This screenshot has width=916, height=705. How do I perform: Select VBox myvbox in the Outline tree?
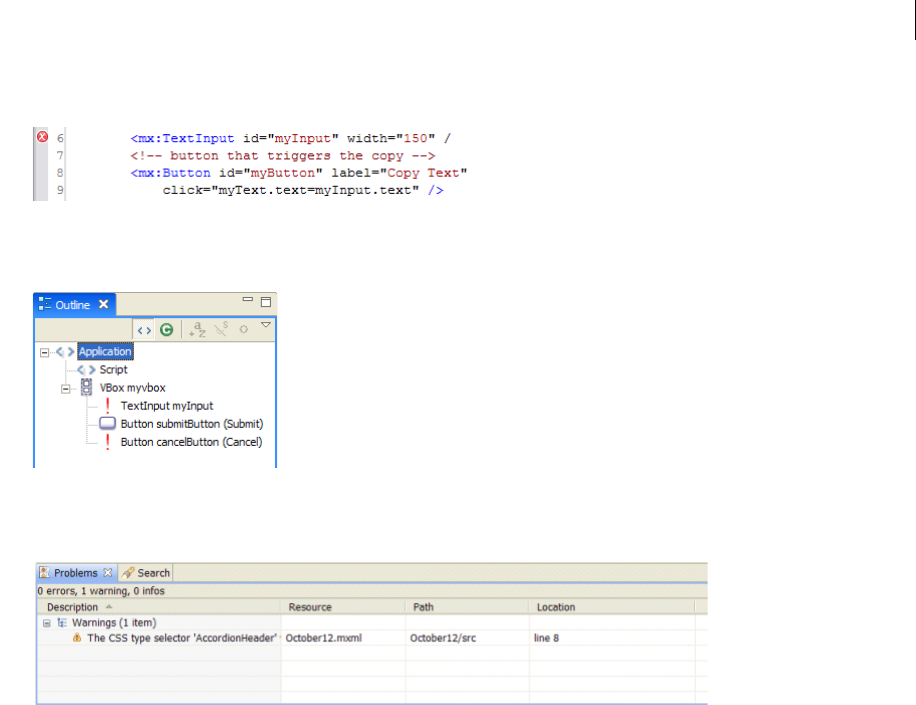pos(133,388)
